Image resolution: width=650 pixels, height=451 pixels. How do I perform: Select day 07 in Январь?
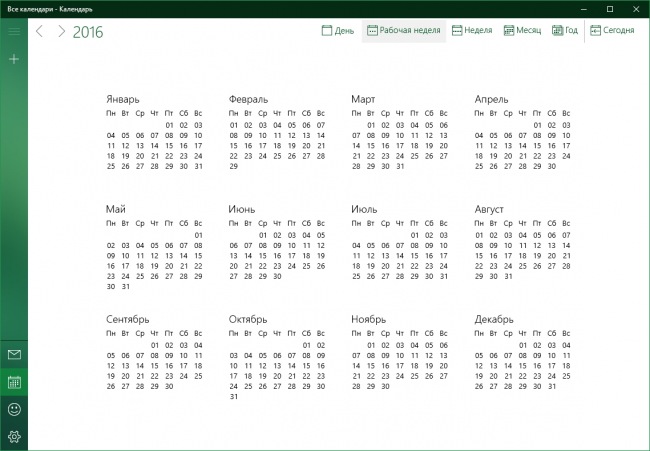click(155, 136)
